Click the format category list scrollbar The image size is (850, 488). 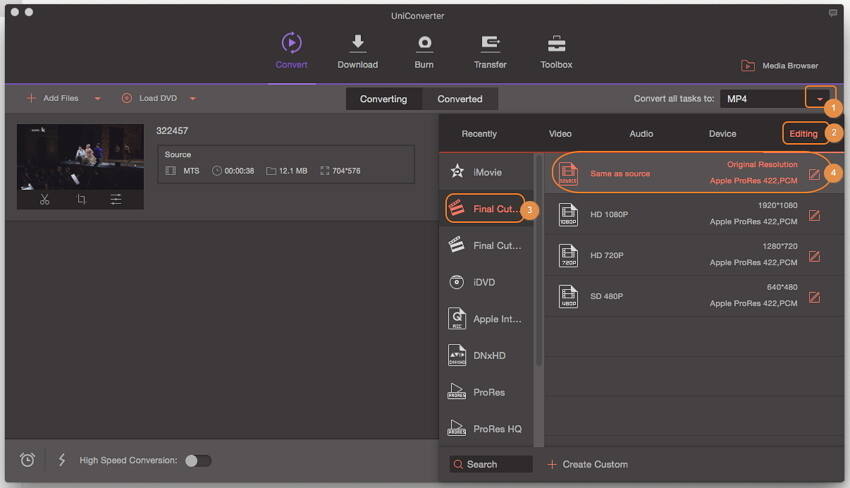pyautogui.click(x=538, y=260)
